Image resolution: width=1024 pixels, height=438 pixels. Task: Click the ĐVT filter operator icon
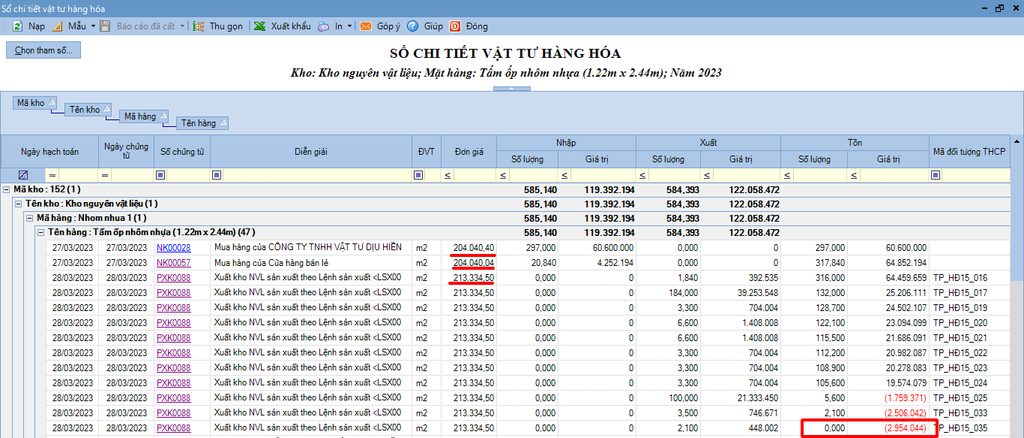(x=418, y=175)
